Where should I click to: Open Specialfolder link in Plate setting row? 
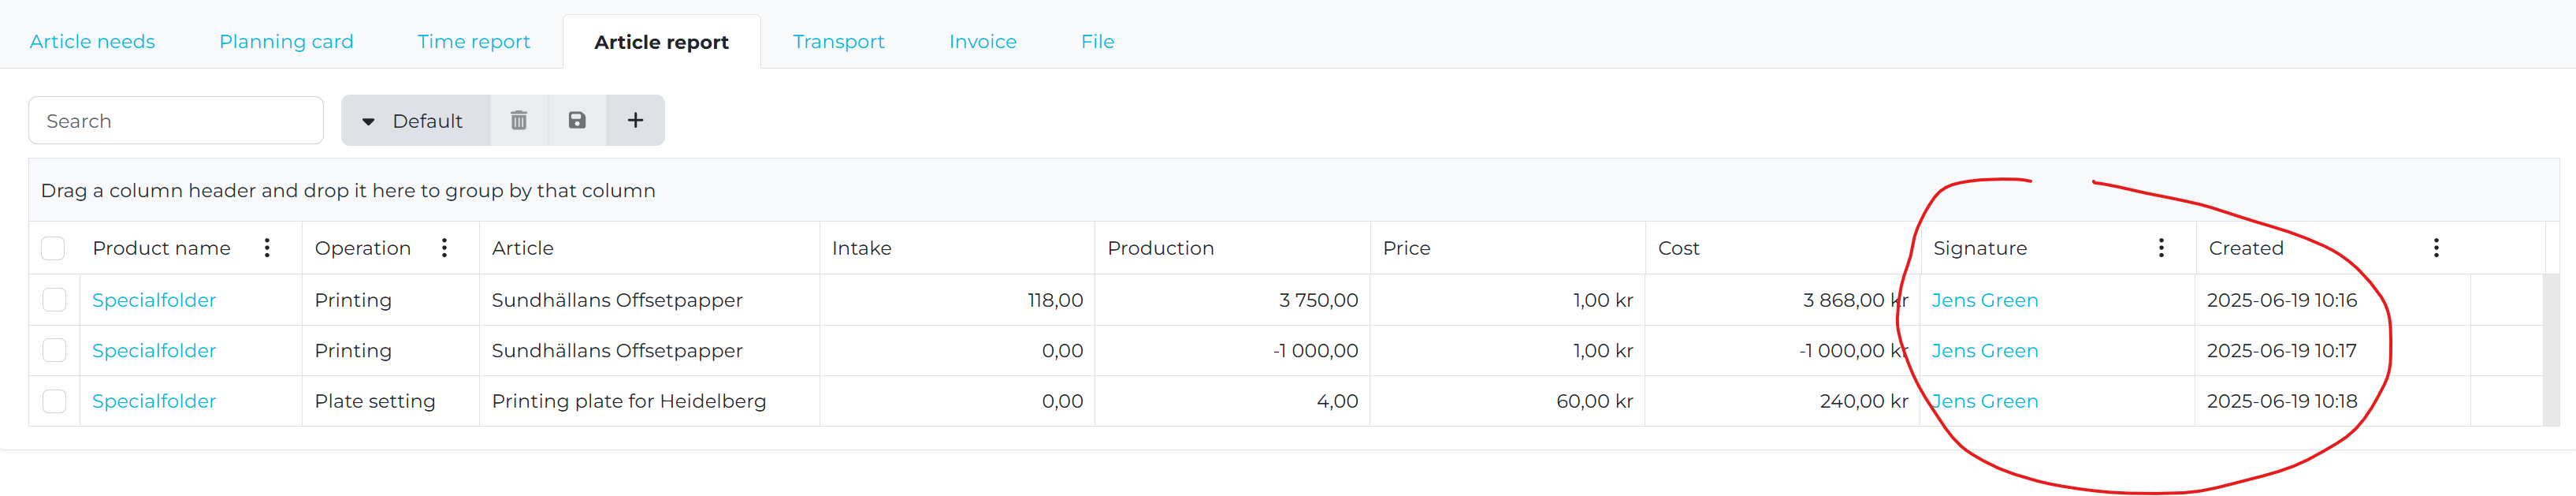[x=154, y=401]
